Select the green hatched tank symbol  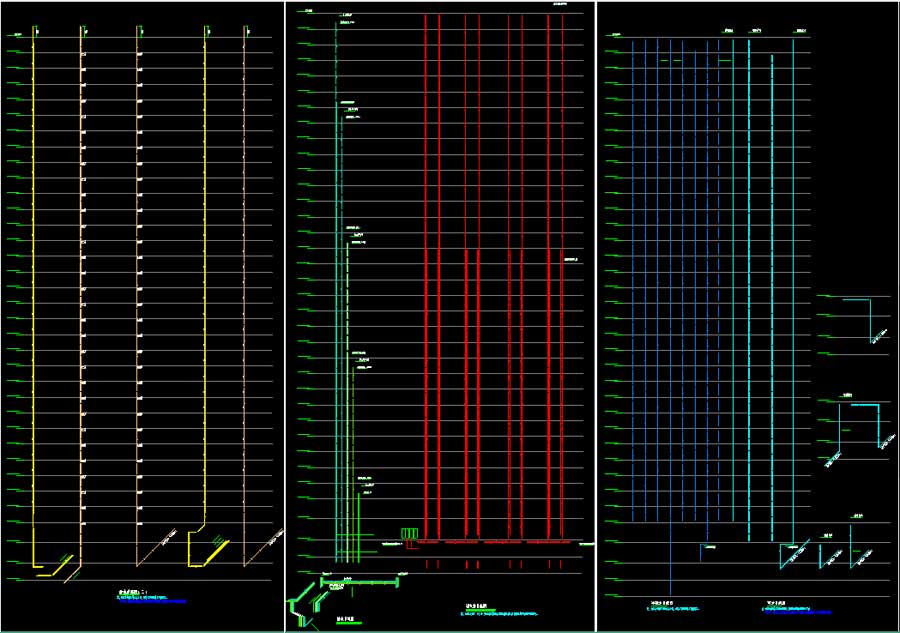coord(408,534)
